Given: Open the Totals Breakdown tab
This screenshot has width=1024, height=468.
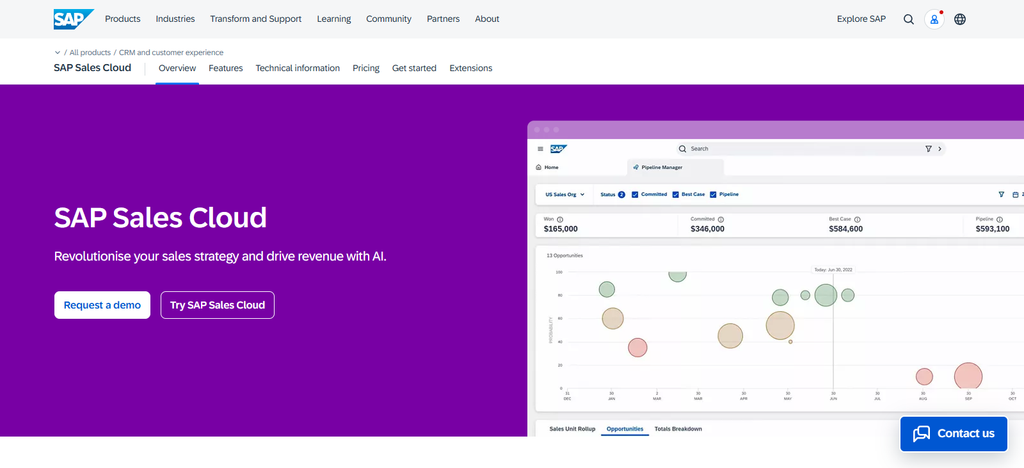Looking at the screenshot, I should [x=678, y=429].
